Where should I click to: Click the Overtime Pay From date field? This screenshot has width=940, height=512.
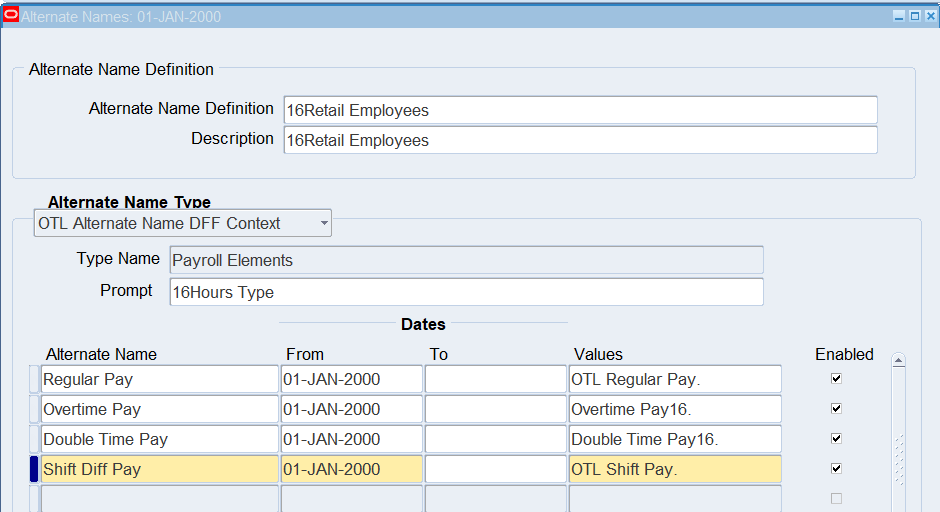click(x=351, y=409)
